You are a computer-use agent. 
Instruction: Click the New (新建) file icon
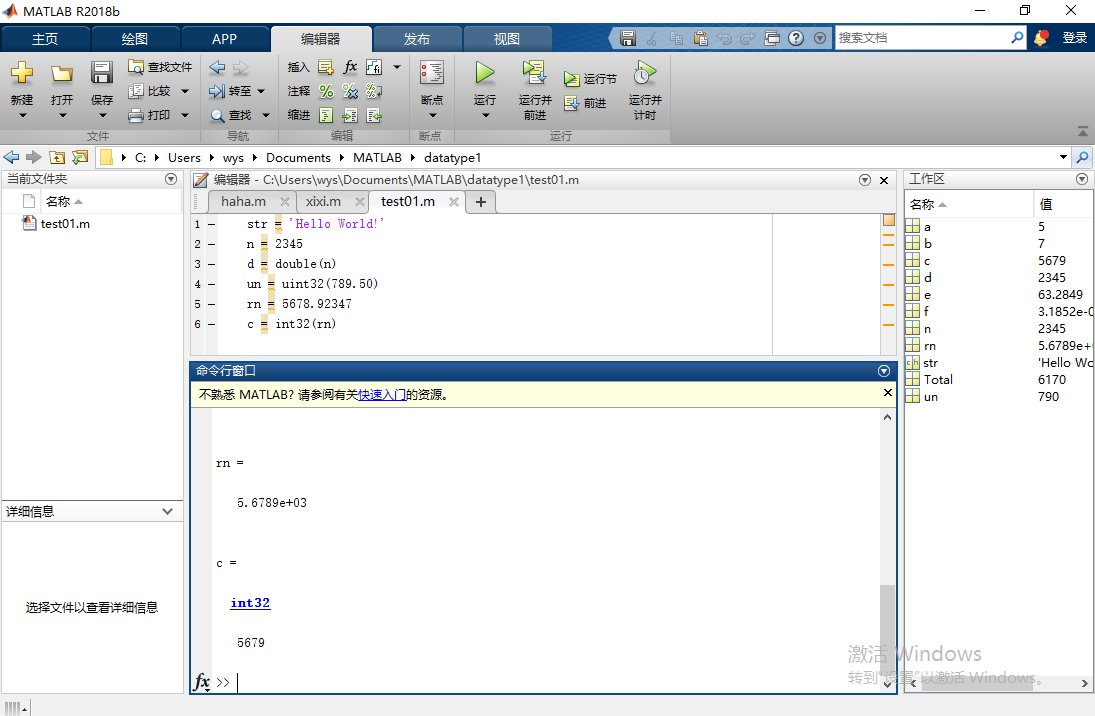click(22, 73)
